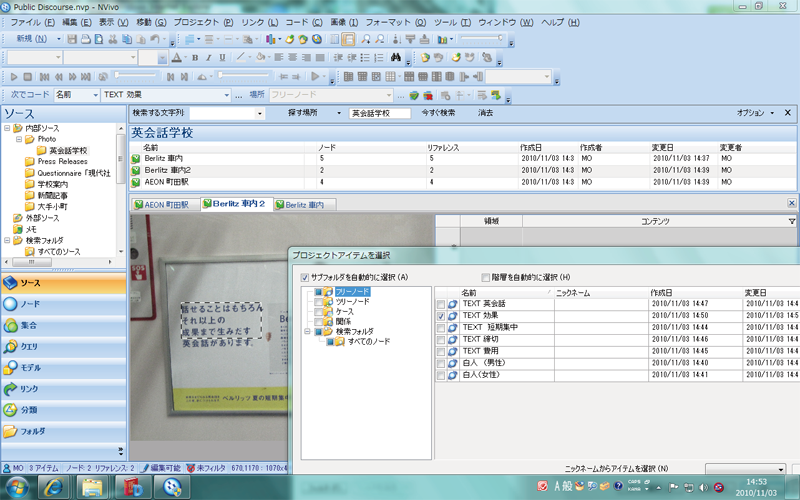This screenshot has width=800, height=500.
Task: Collapse the 内部ソース tree node
Action: tap(7, 128)
